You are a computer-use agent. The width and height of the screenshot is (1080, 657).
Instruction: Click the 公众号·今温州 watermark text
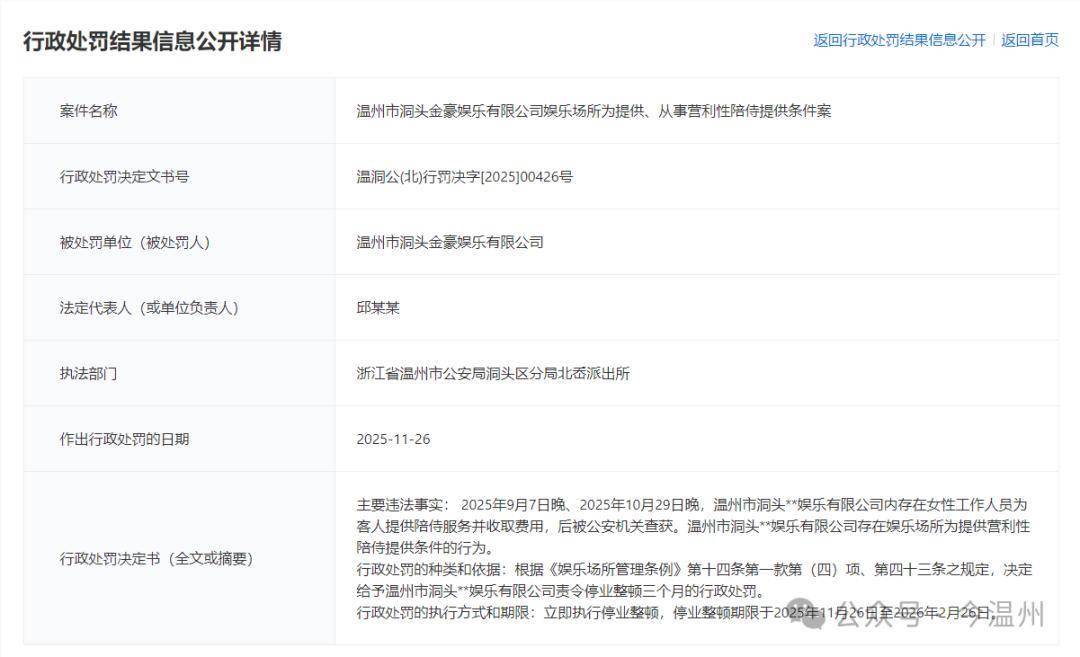[939, 616]
